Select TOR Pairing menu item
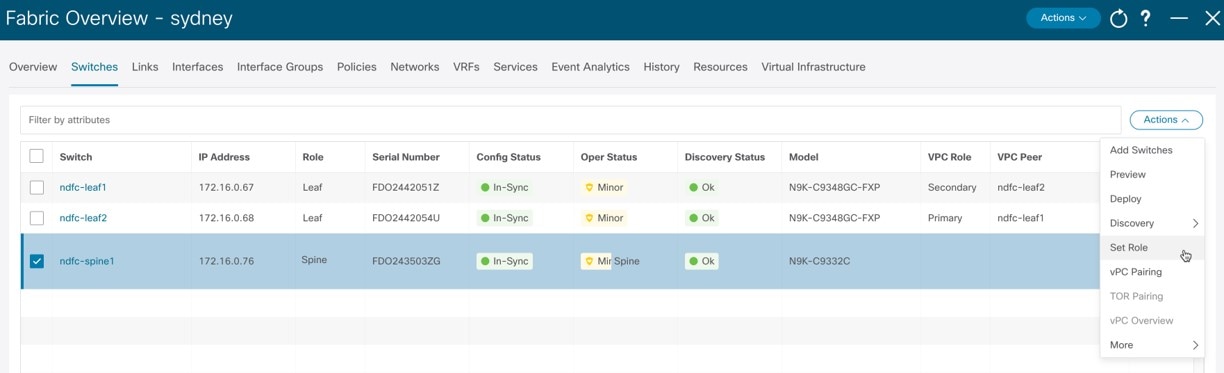Screen dimensions: 1224x373 pos(1153,296)
